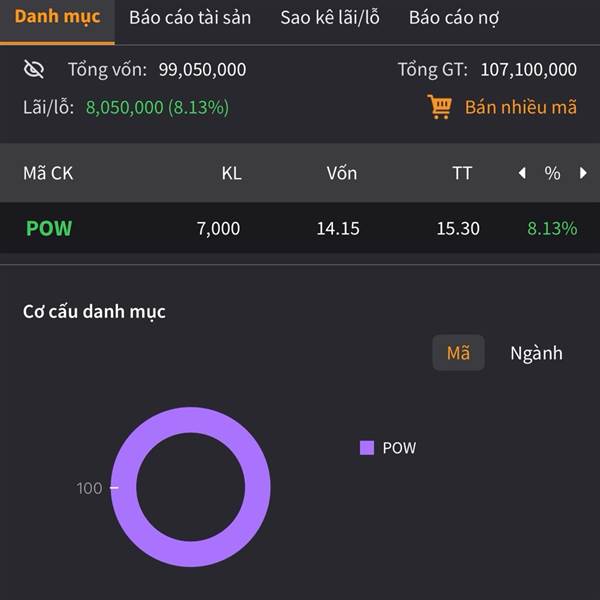Sort by the TT column header
Image resolution: width=600 pixels, height=600 pixels.
(x=462, y=173)
